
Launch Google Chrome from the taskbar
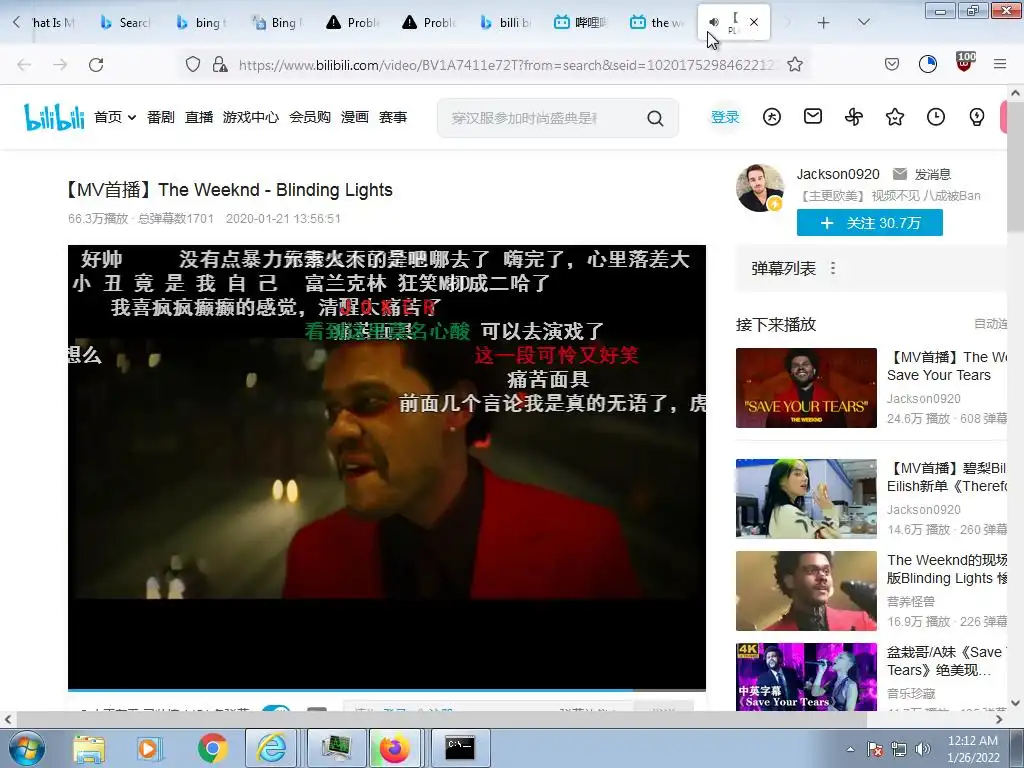213,748
